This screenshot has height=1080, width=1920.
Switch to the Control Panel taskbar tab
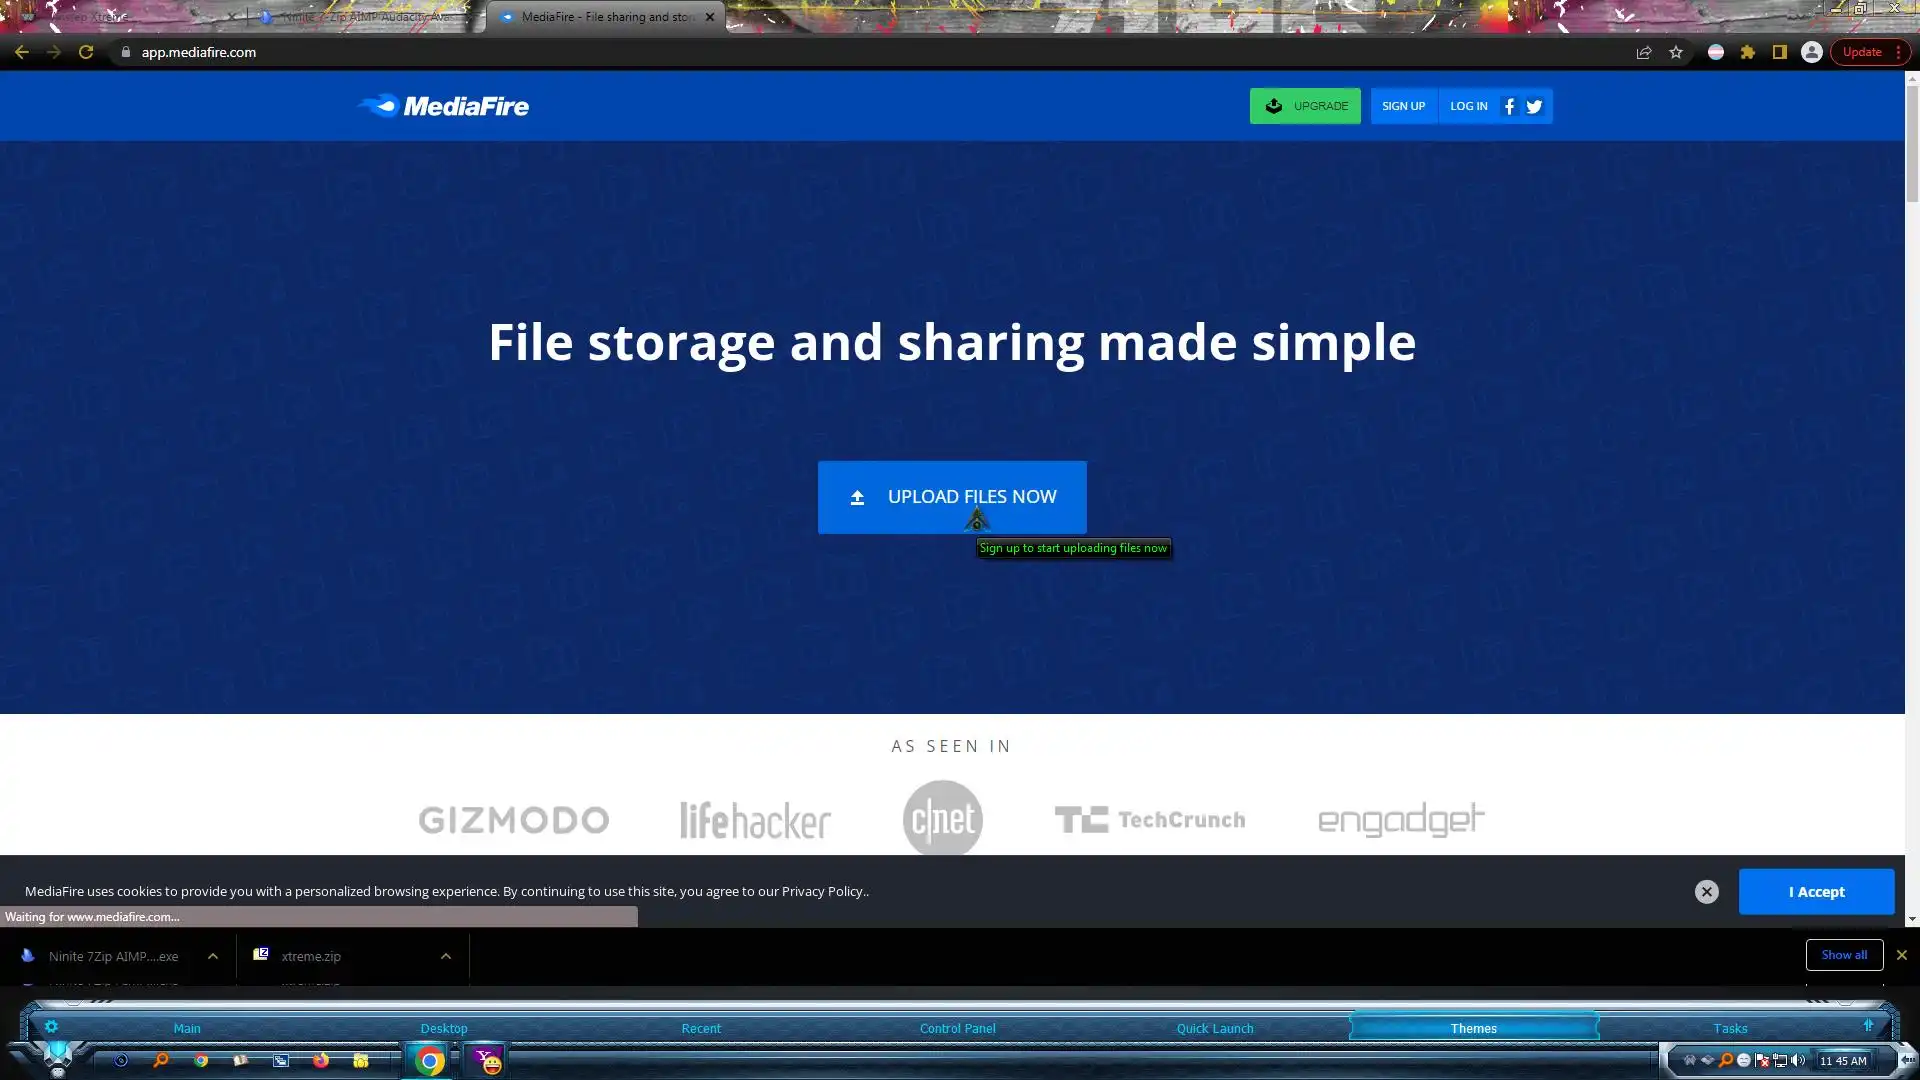click(x=957, y=1028)
